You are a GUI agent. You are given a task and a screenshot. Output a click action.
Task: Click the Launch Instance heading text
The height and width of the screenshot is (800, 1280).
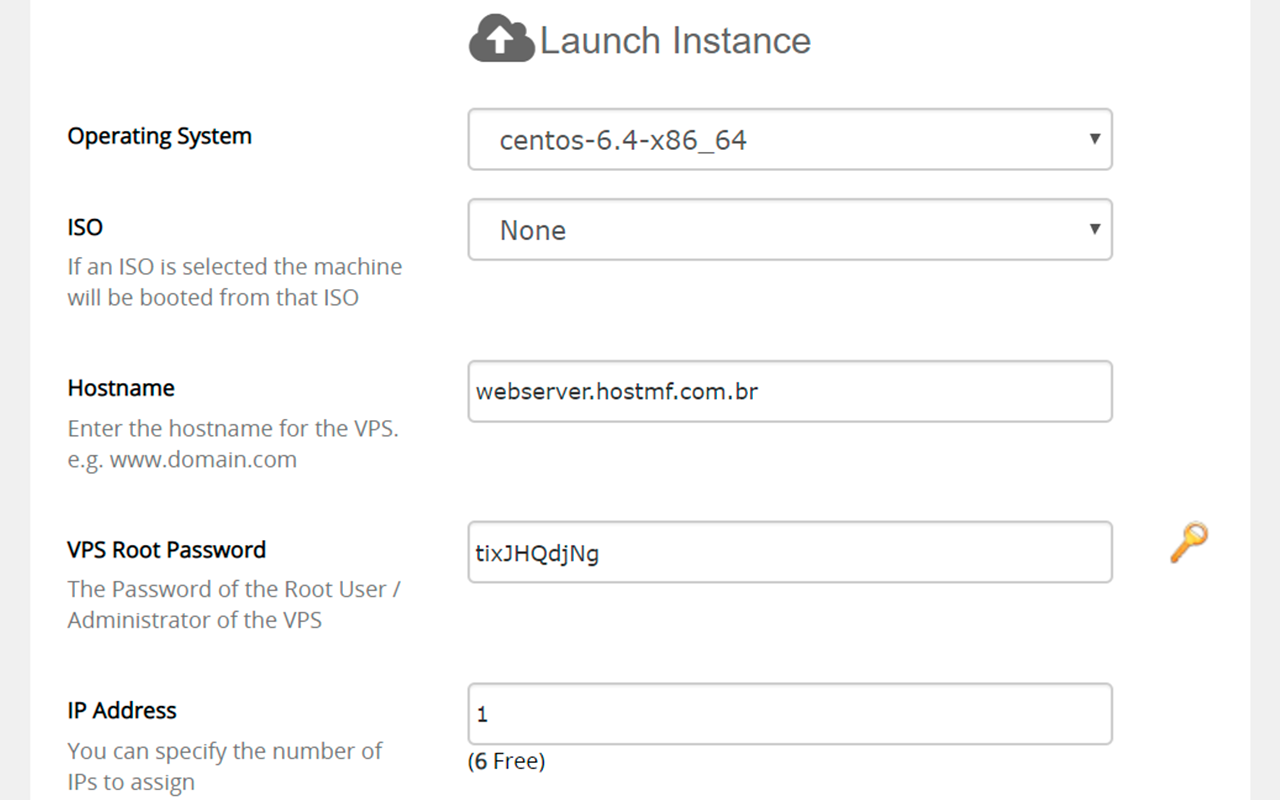point(675,41)
